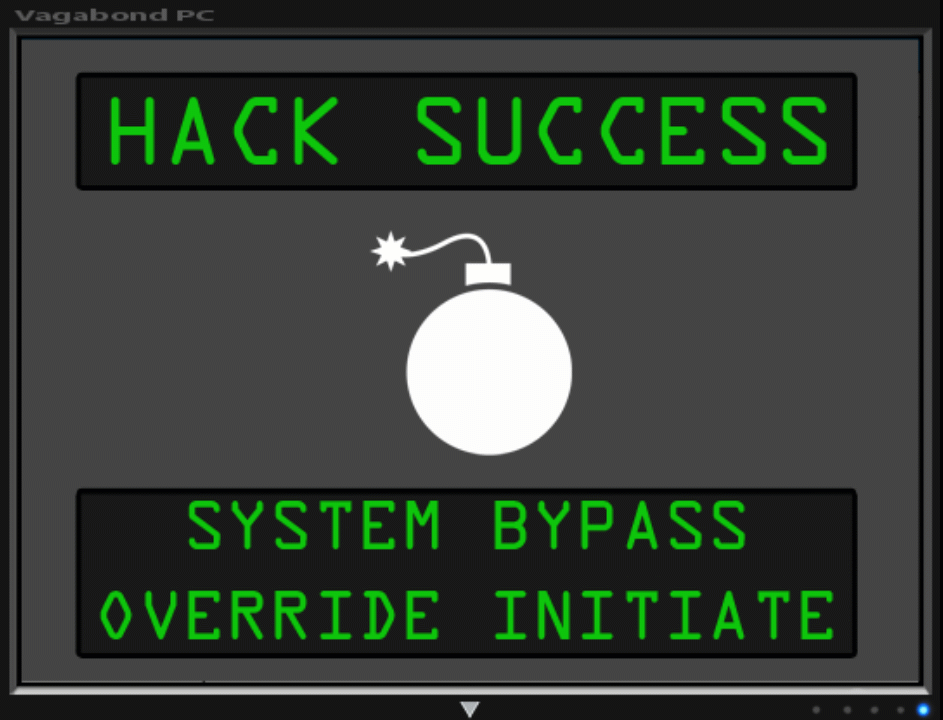943x720 pixels.
Task: Click the glowing blue power light
Action: pos(923,710)
